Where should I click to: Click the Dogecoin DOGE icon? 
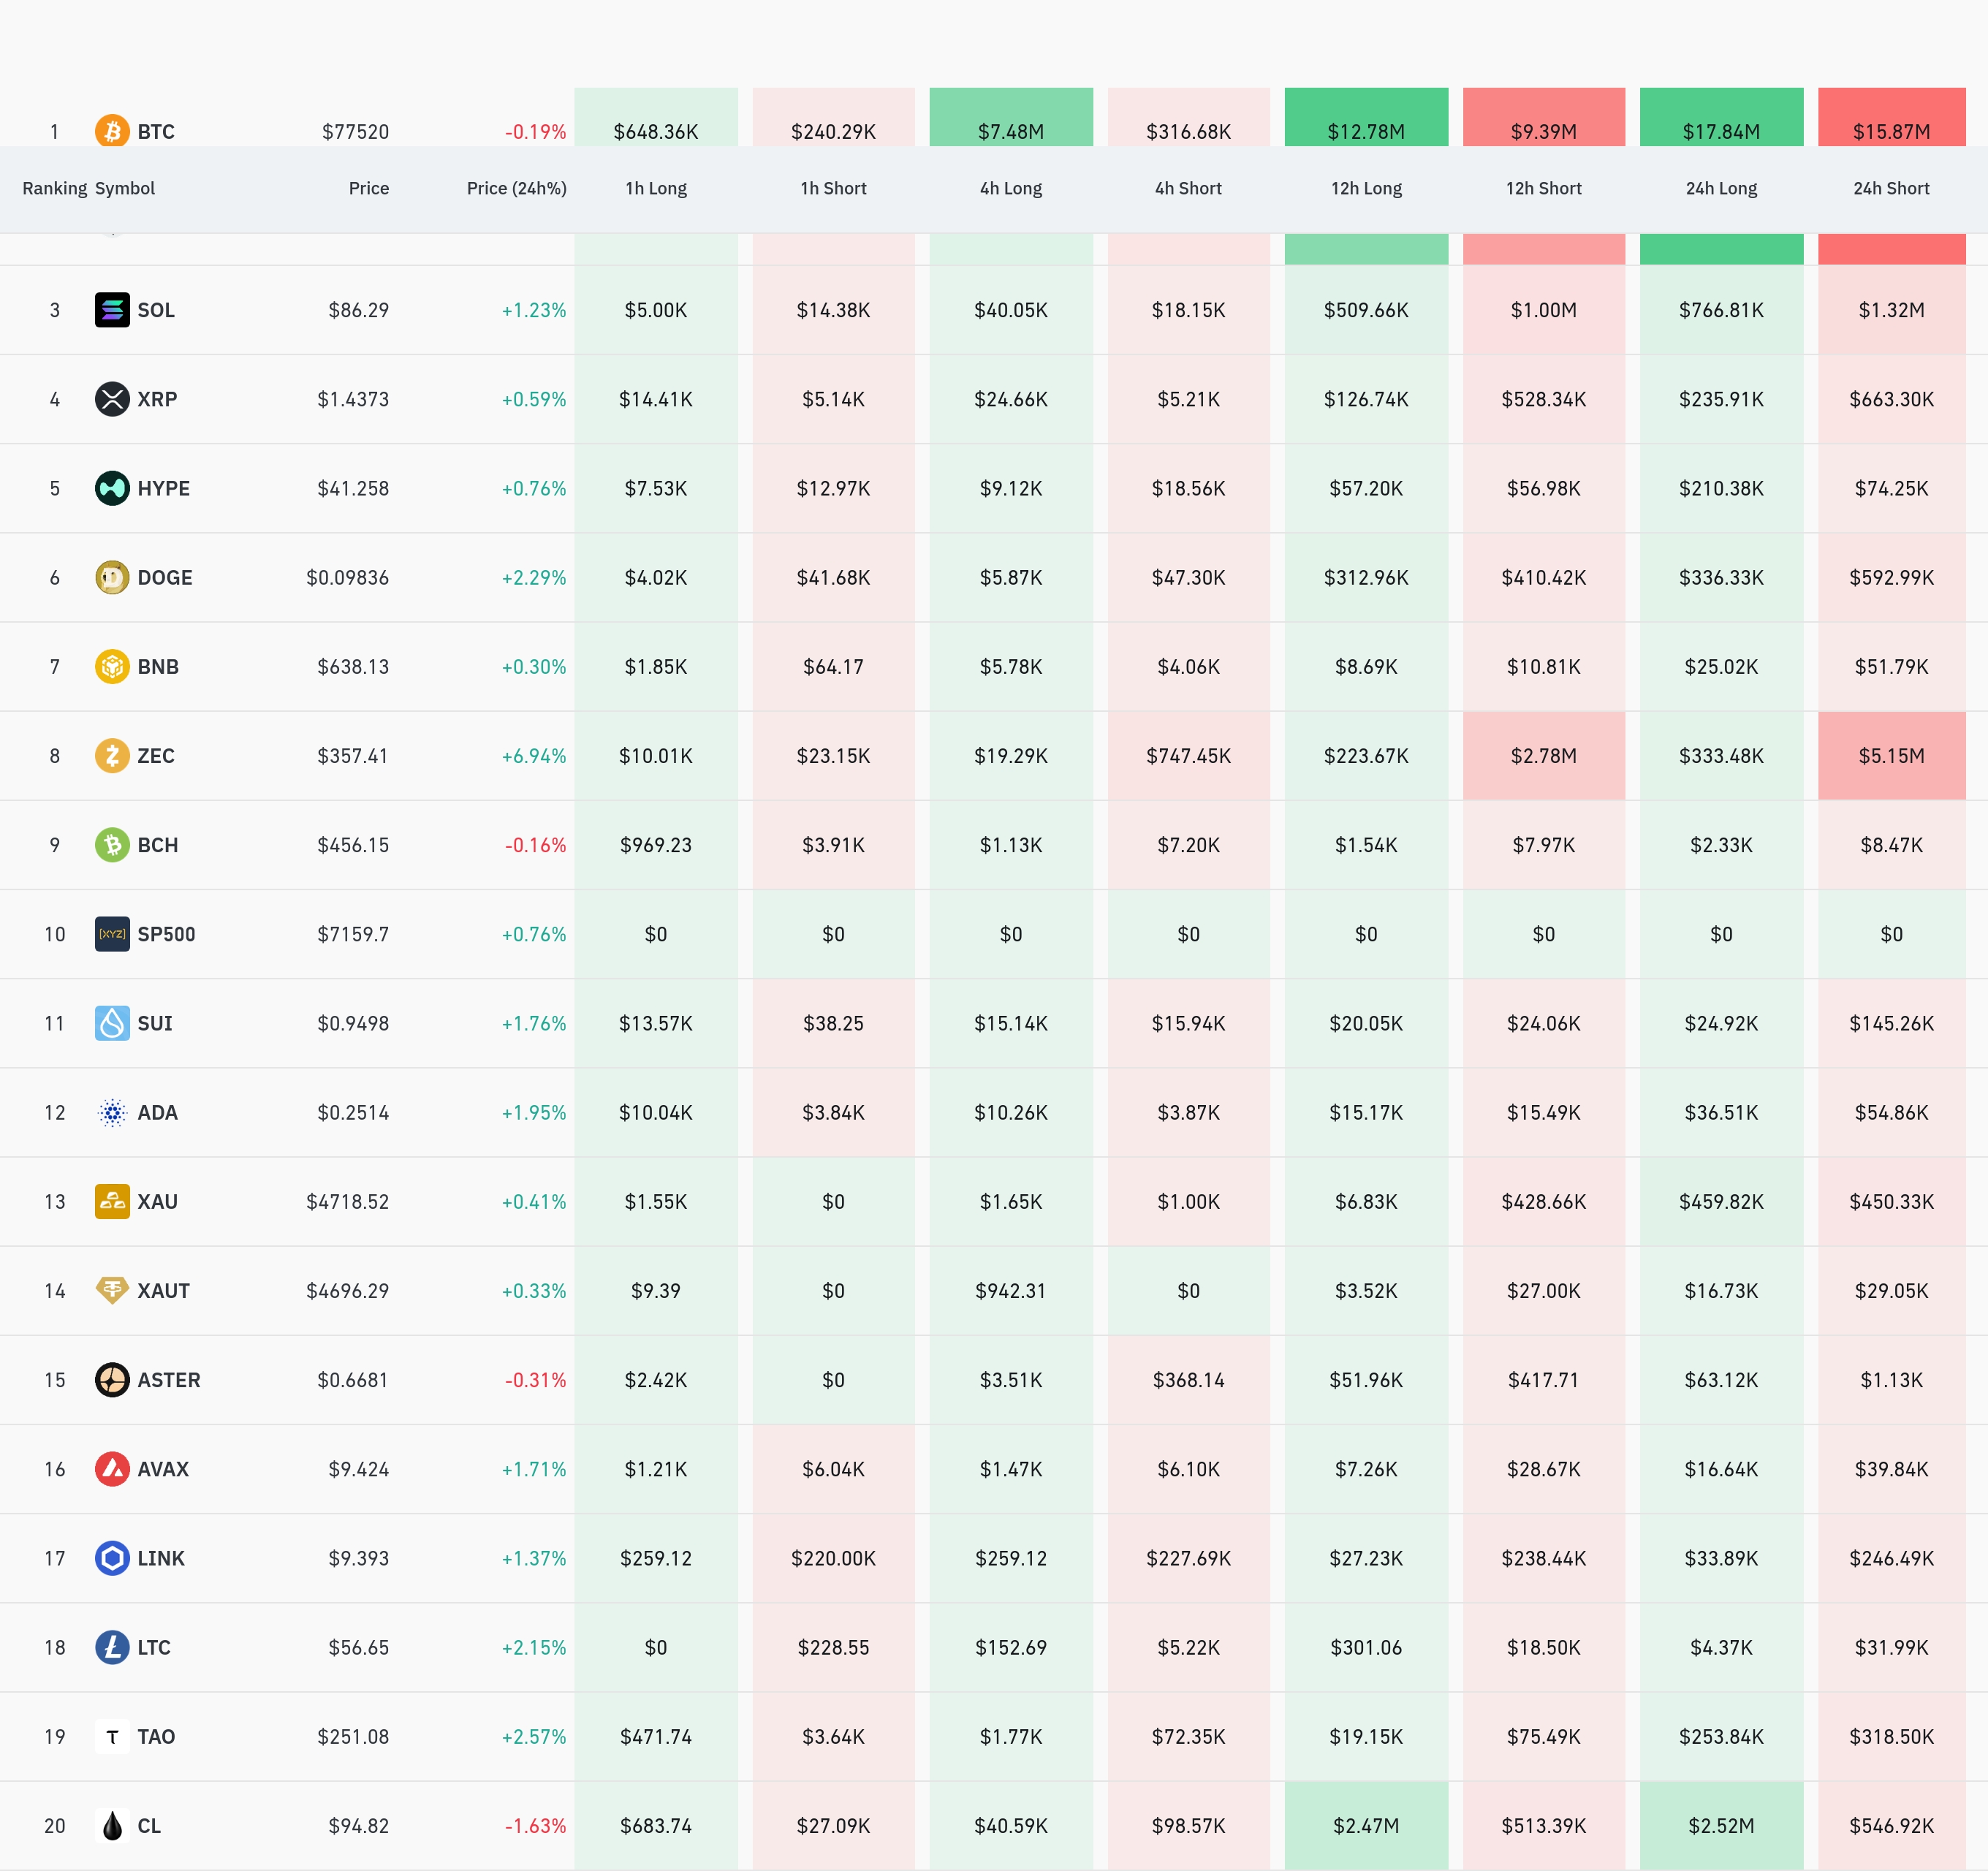pyautogui.click(x=112, y=577)
